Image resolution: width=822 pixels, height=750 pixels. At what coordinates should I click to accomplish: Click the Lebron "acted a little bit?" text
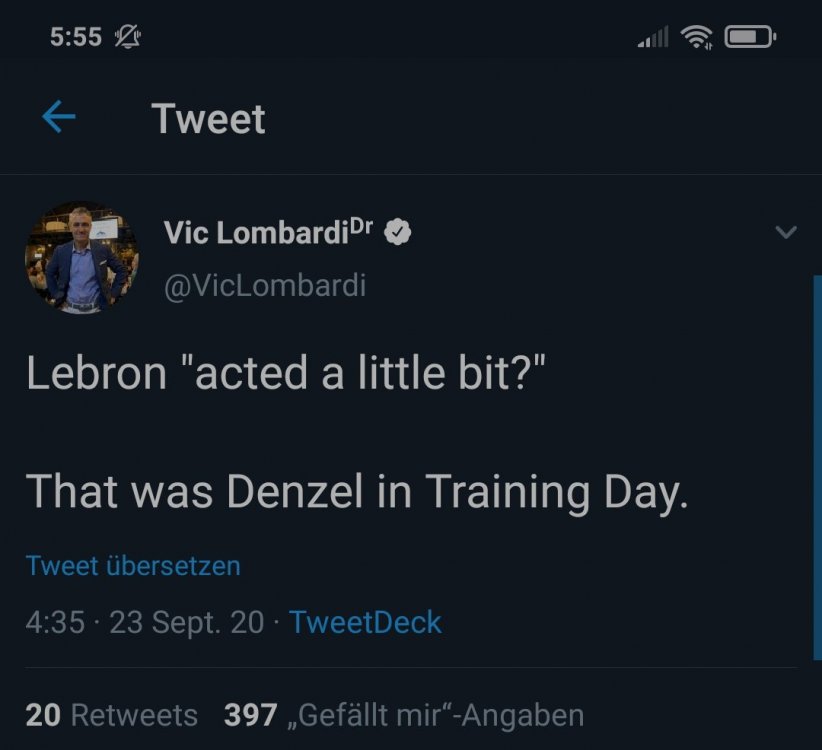point(285,373)
